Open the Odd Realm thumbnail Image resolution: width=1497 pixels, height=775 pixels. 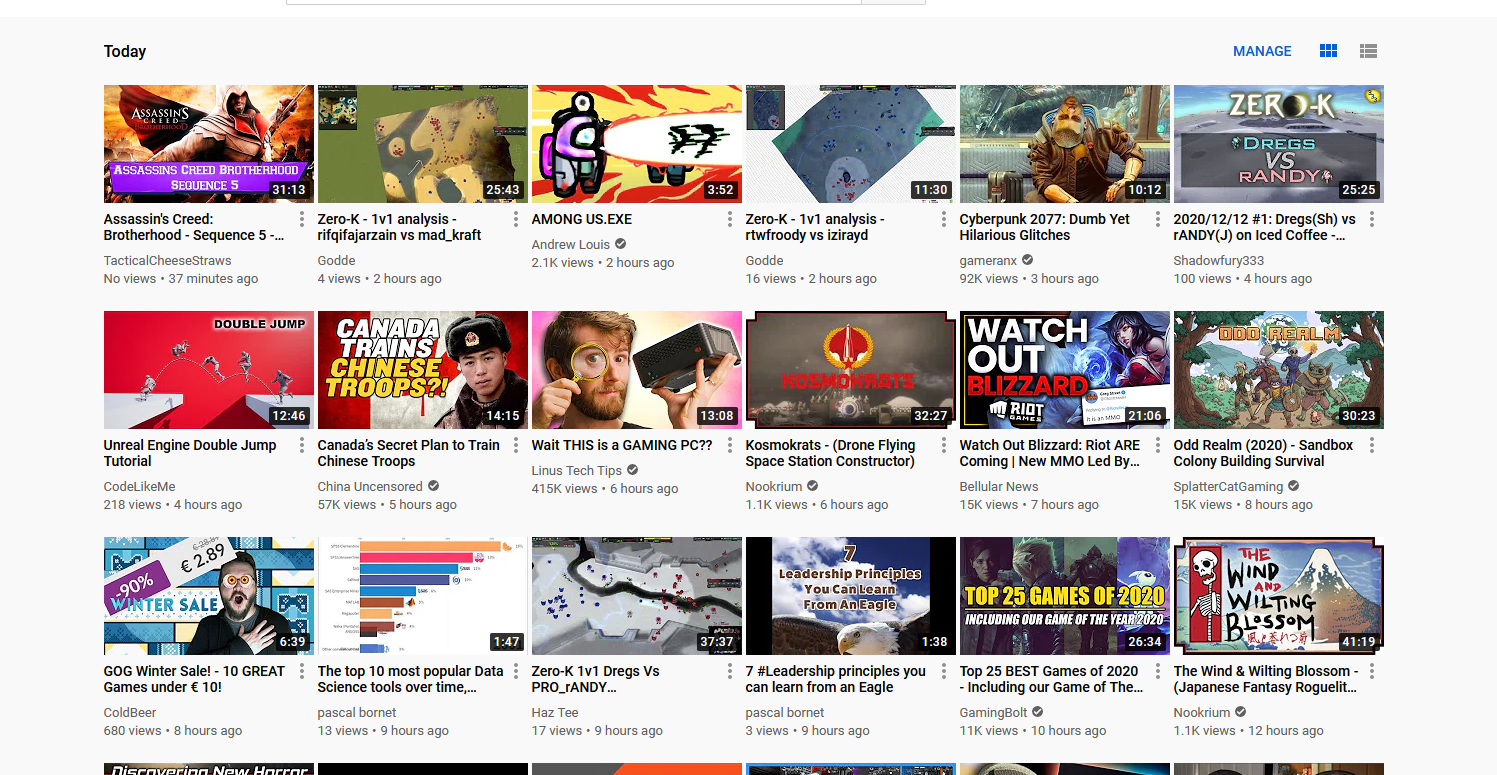(1279, 370)
